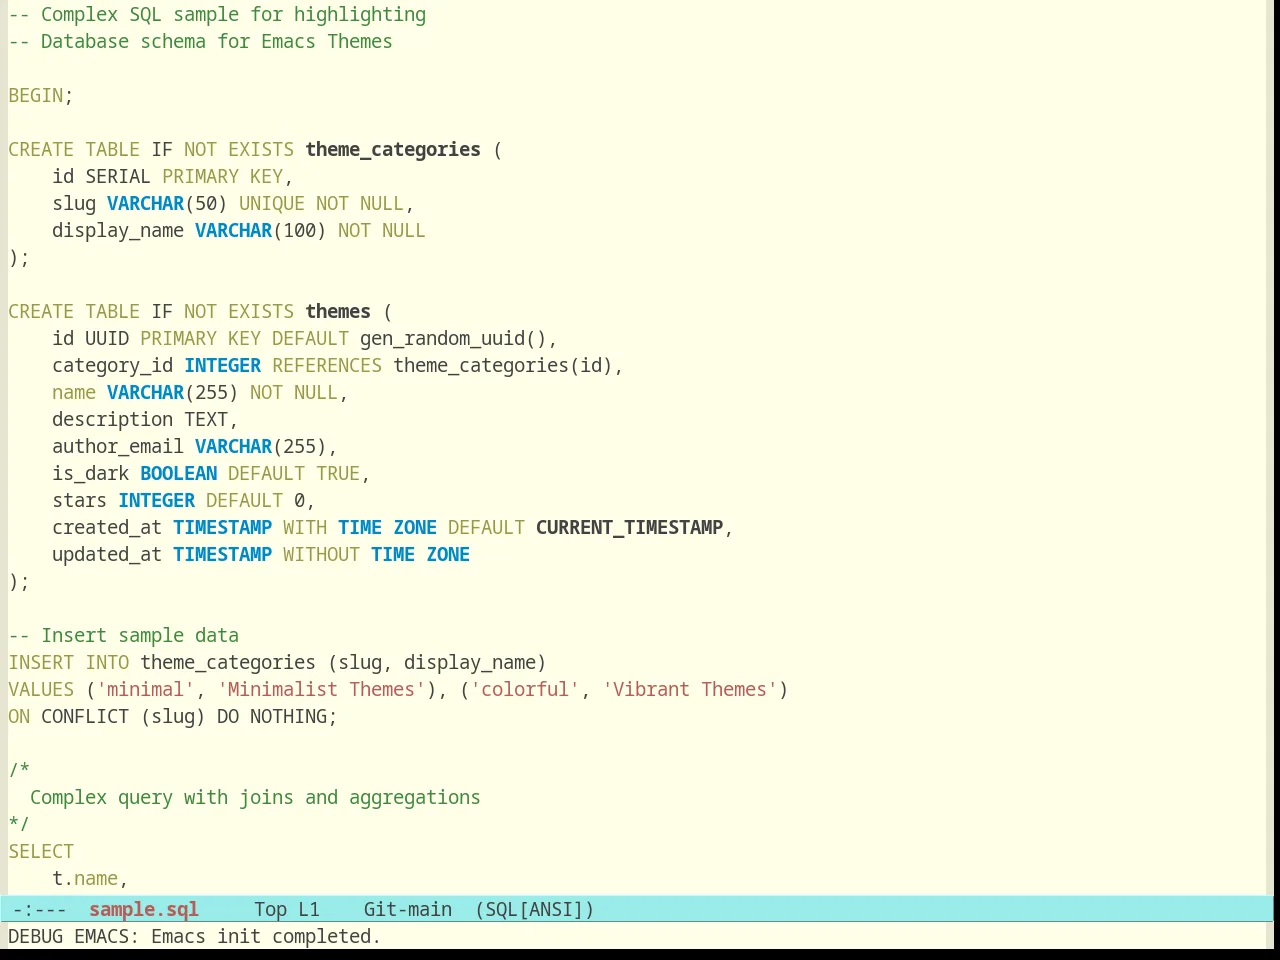1280x960 pixels.
Task: Click comment 'Complex query with joins and aggregations'
Action: [255, 797]
